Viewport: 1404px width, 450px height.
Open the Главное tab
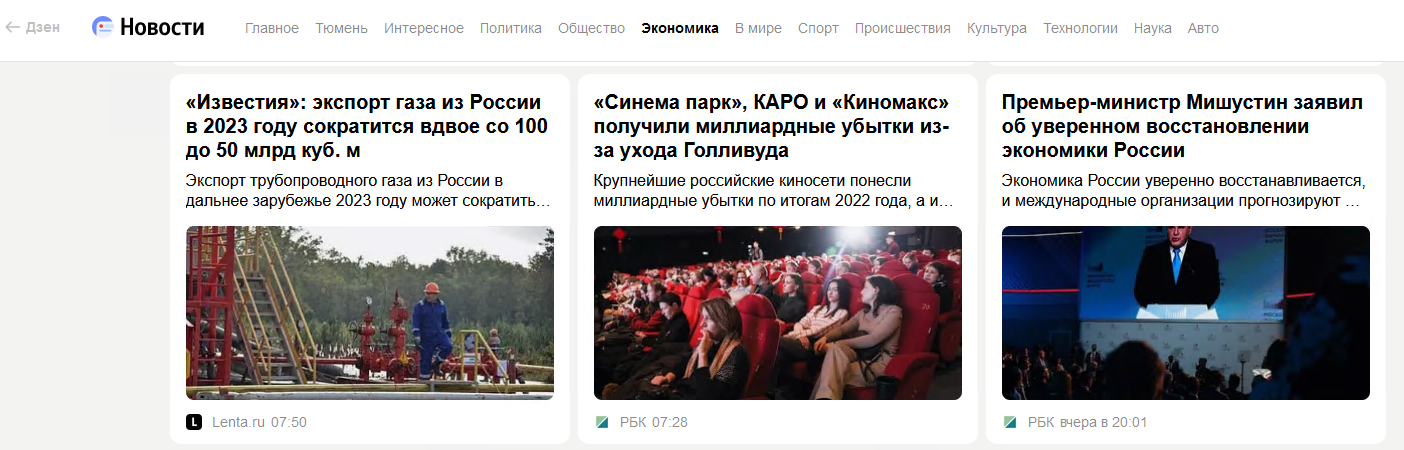tap(272, 28)
